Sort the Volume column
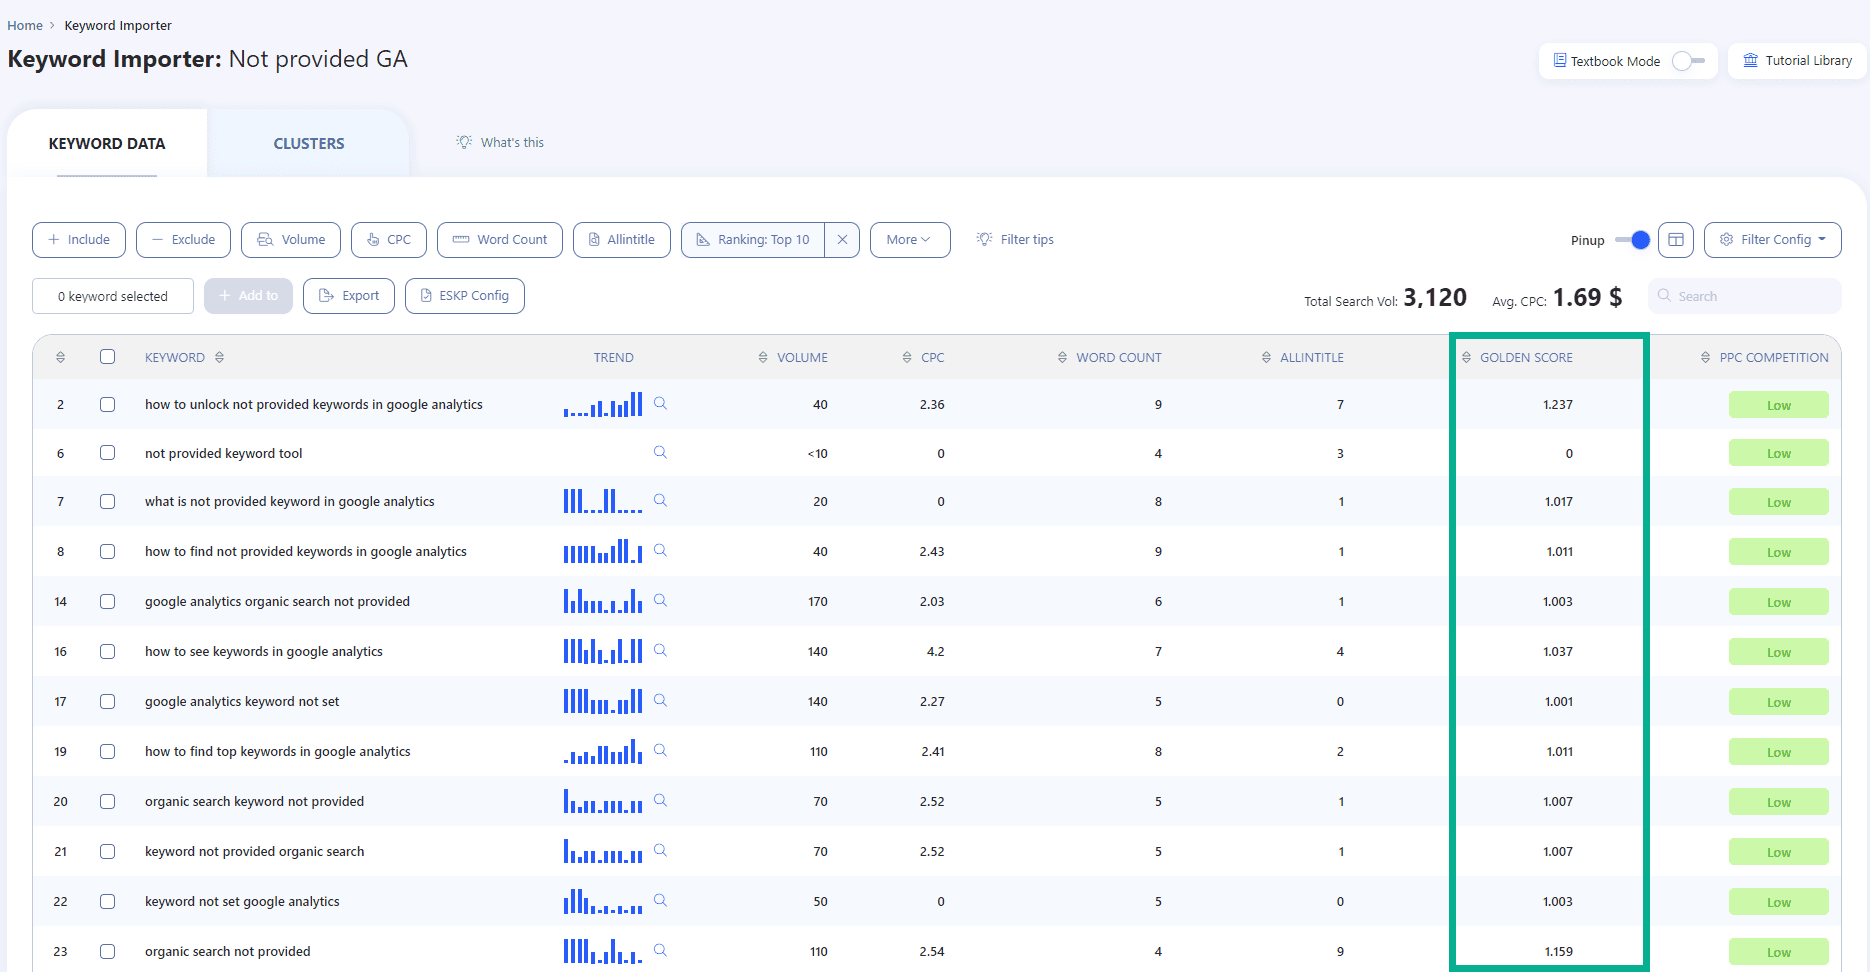This screenshot has width=1870, height=972. [x=763, y=357]
